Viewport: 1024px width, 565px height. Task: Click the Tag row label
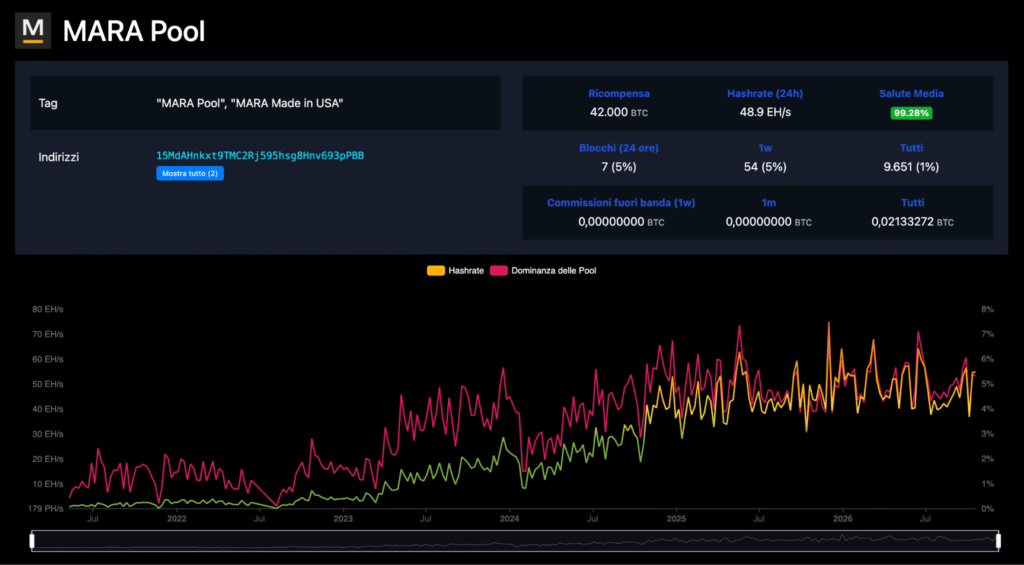click(x=48, y=103)
